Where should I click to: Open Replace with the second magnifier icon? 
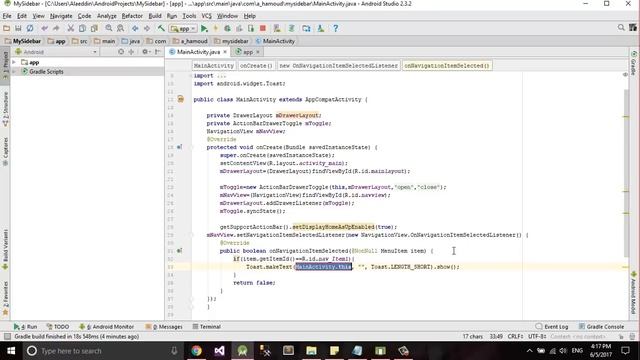120,28
